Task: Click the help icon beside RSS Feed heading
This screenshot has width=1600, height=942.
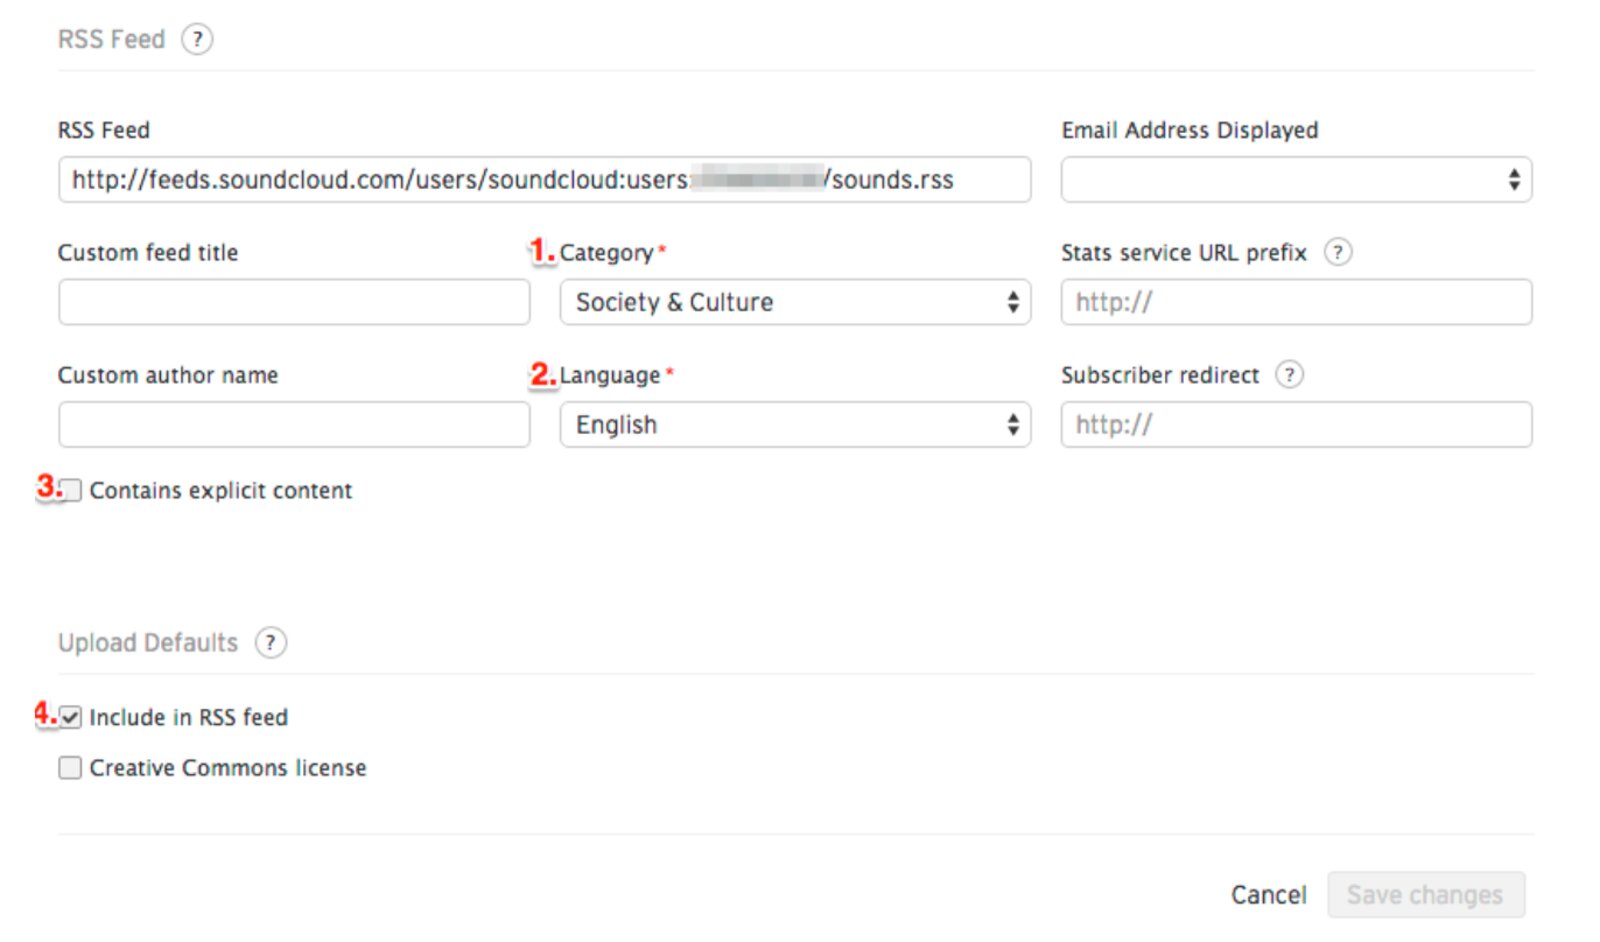Action: tap(197, 39)
